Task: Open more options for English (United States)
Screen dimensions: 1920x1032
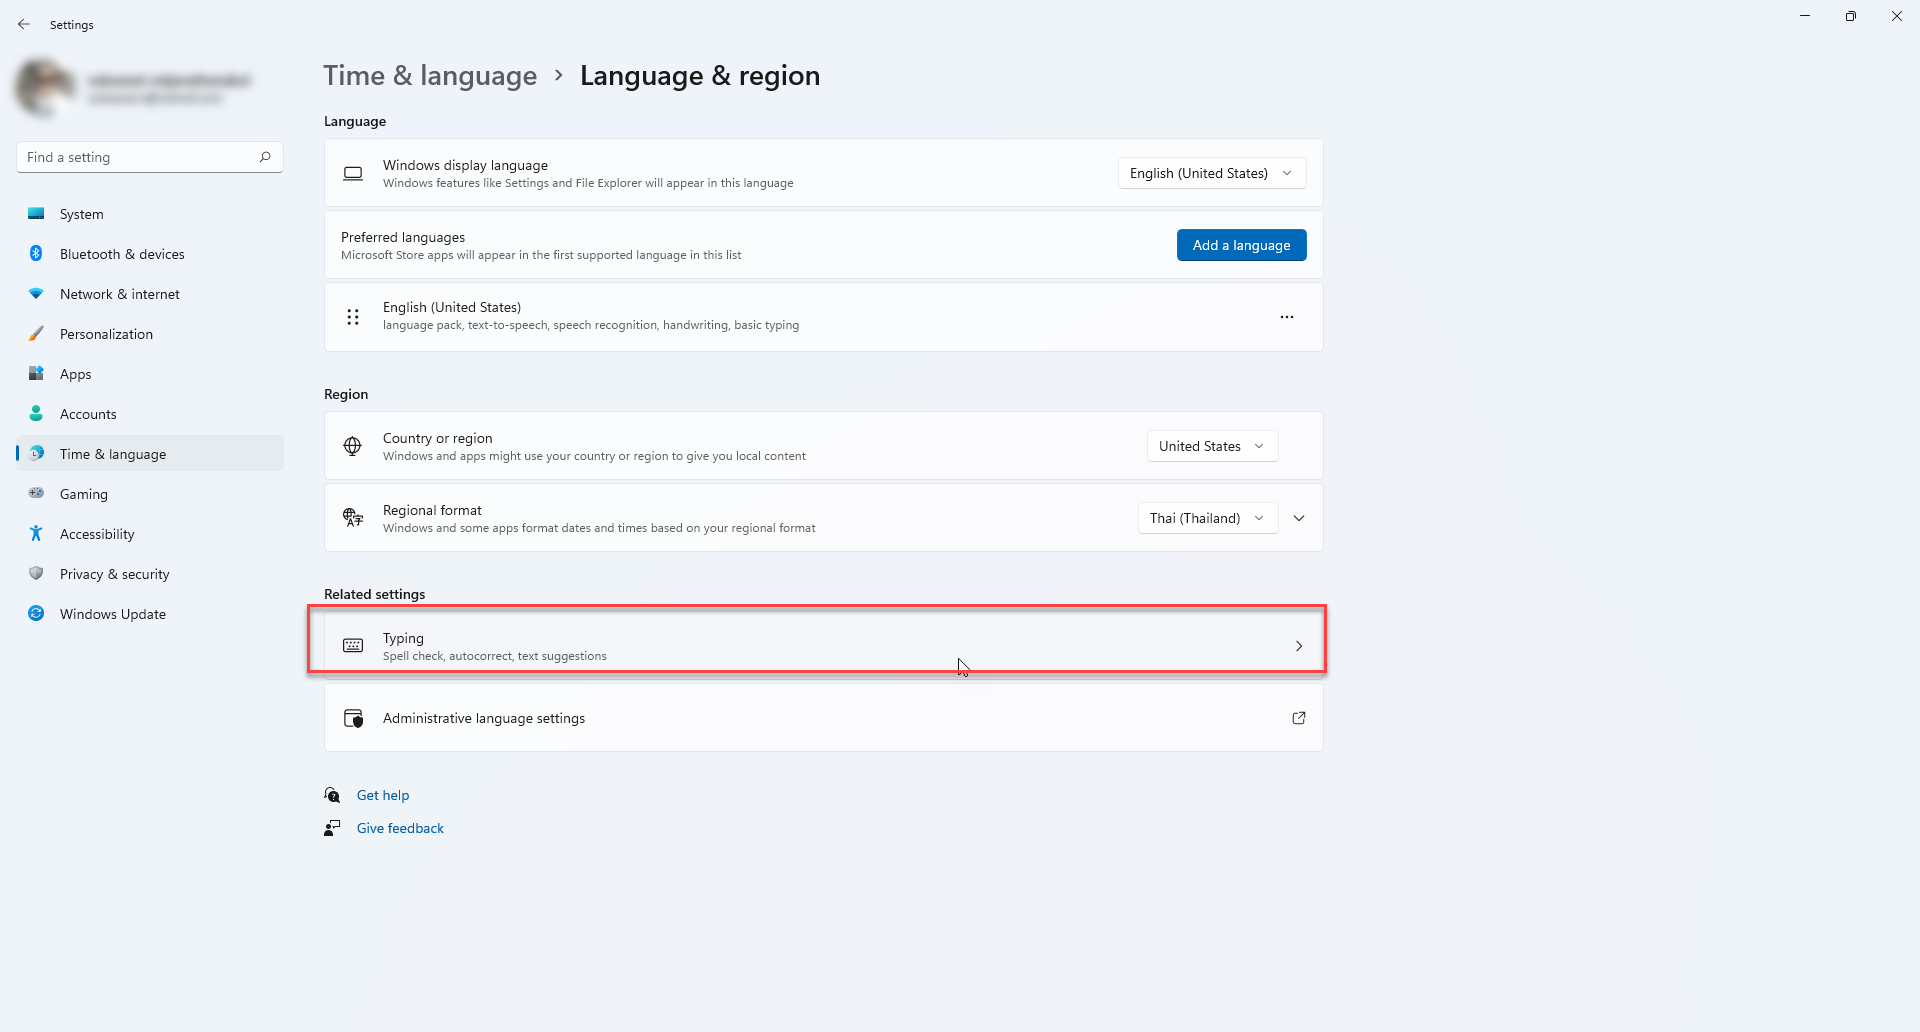Action: pos(1287,317)
